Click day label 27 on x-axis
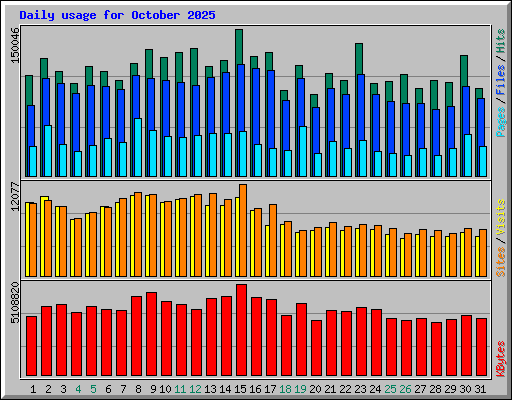512x400 pixels. [420, 389]
